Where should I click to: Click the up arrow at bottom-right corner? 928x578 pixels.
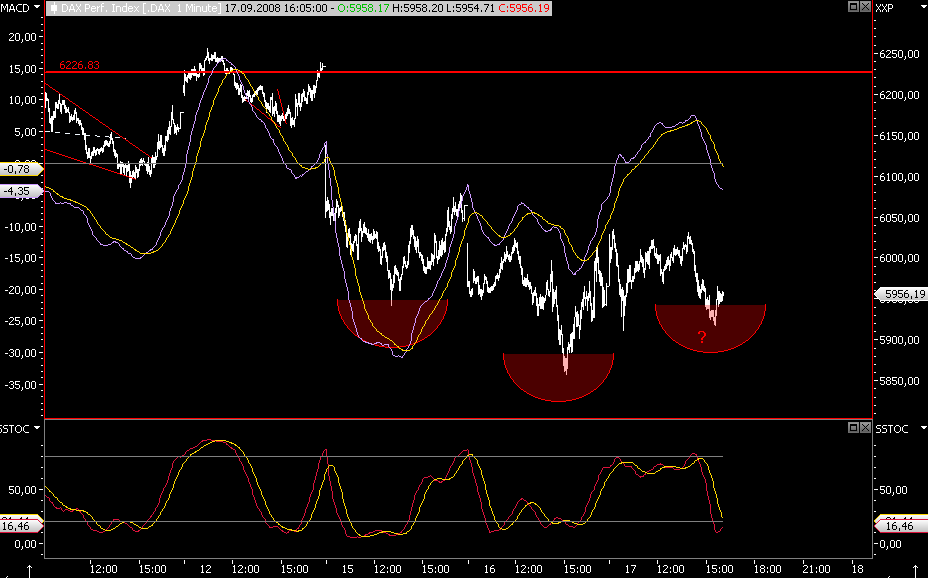[x=916, y=570]
